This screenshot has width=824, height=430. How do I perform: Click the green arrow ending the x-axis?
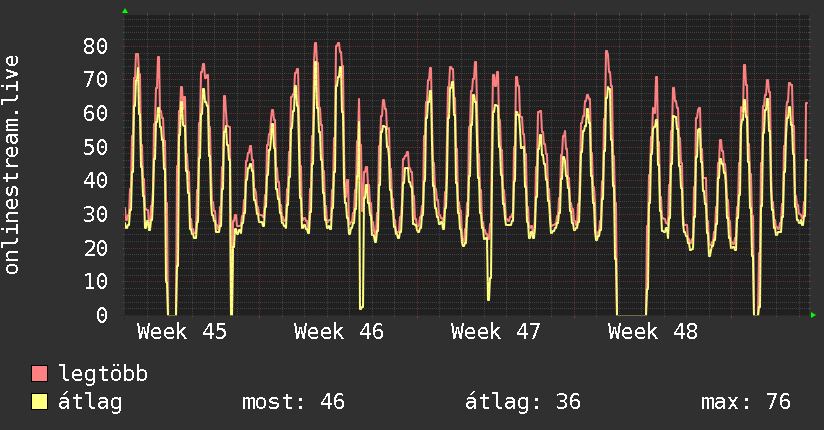813,315
